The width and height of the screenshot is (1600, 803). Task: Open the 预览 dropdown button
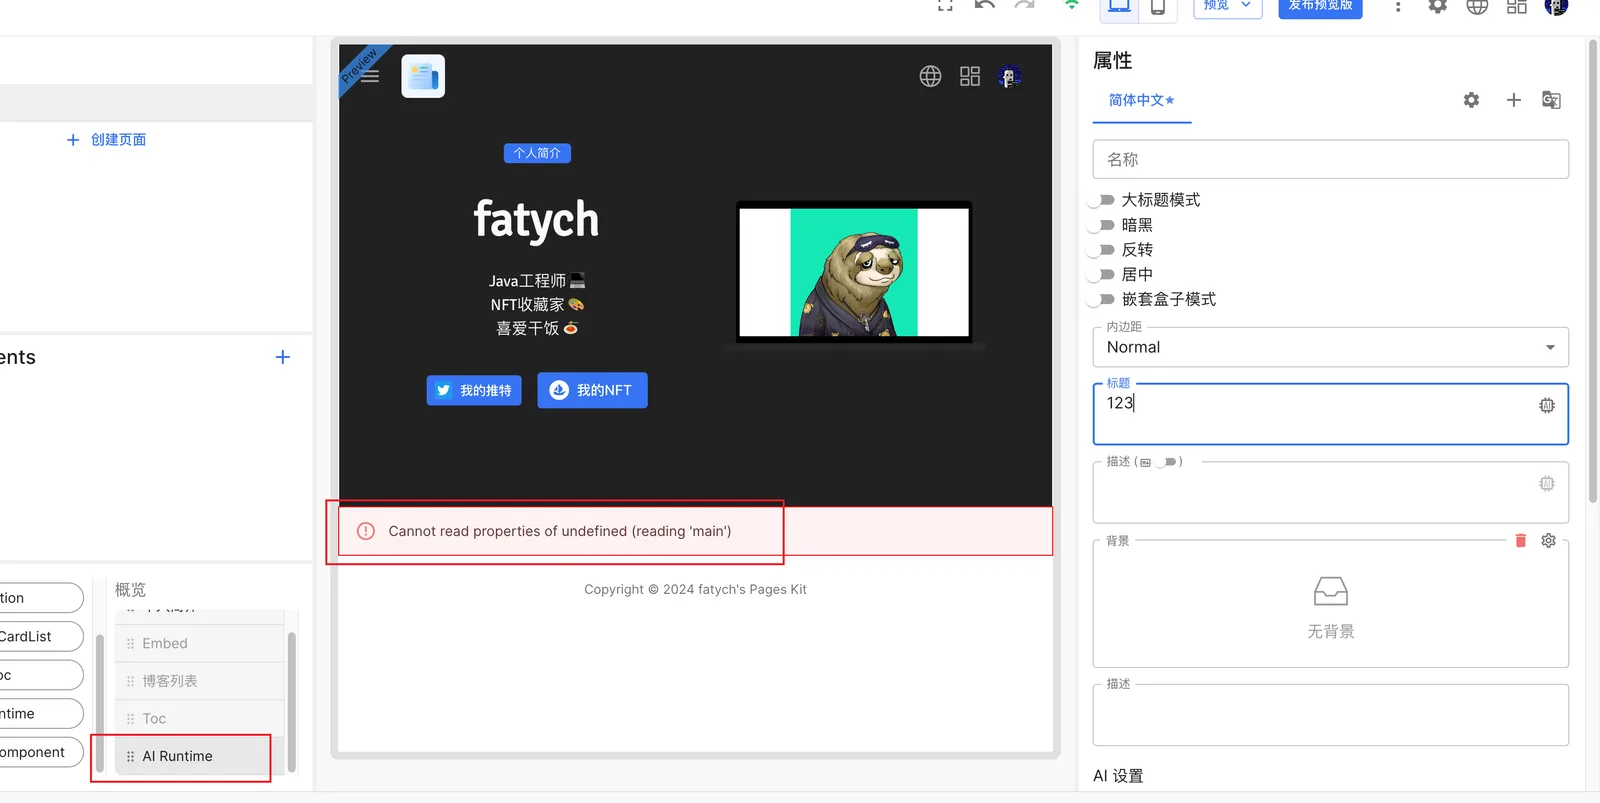1227,6
